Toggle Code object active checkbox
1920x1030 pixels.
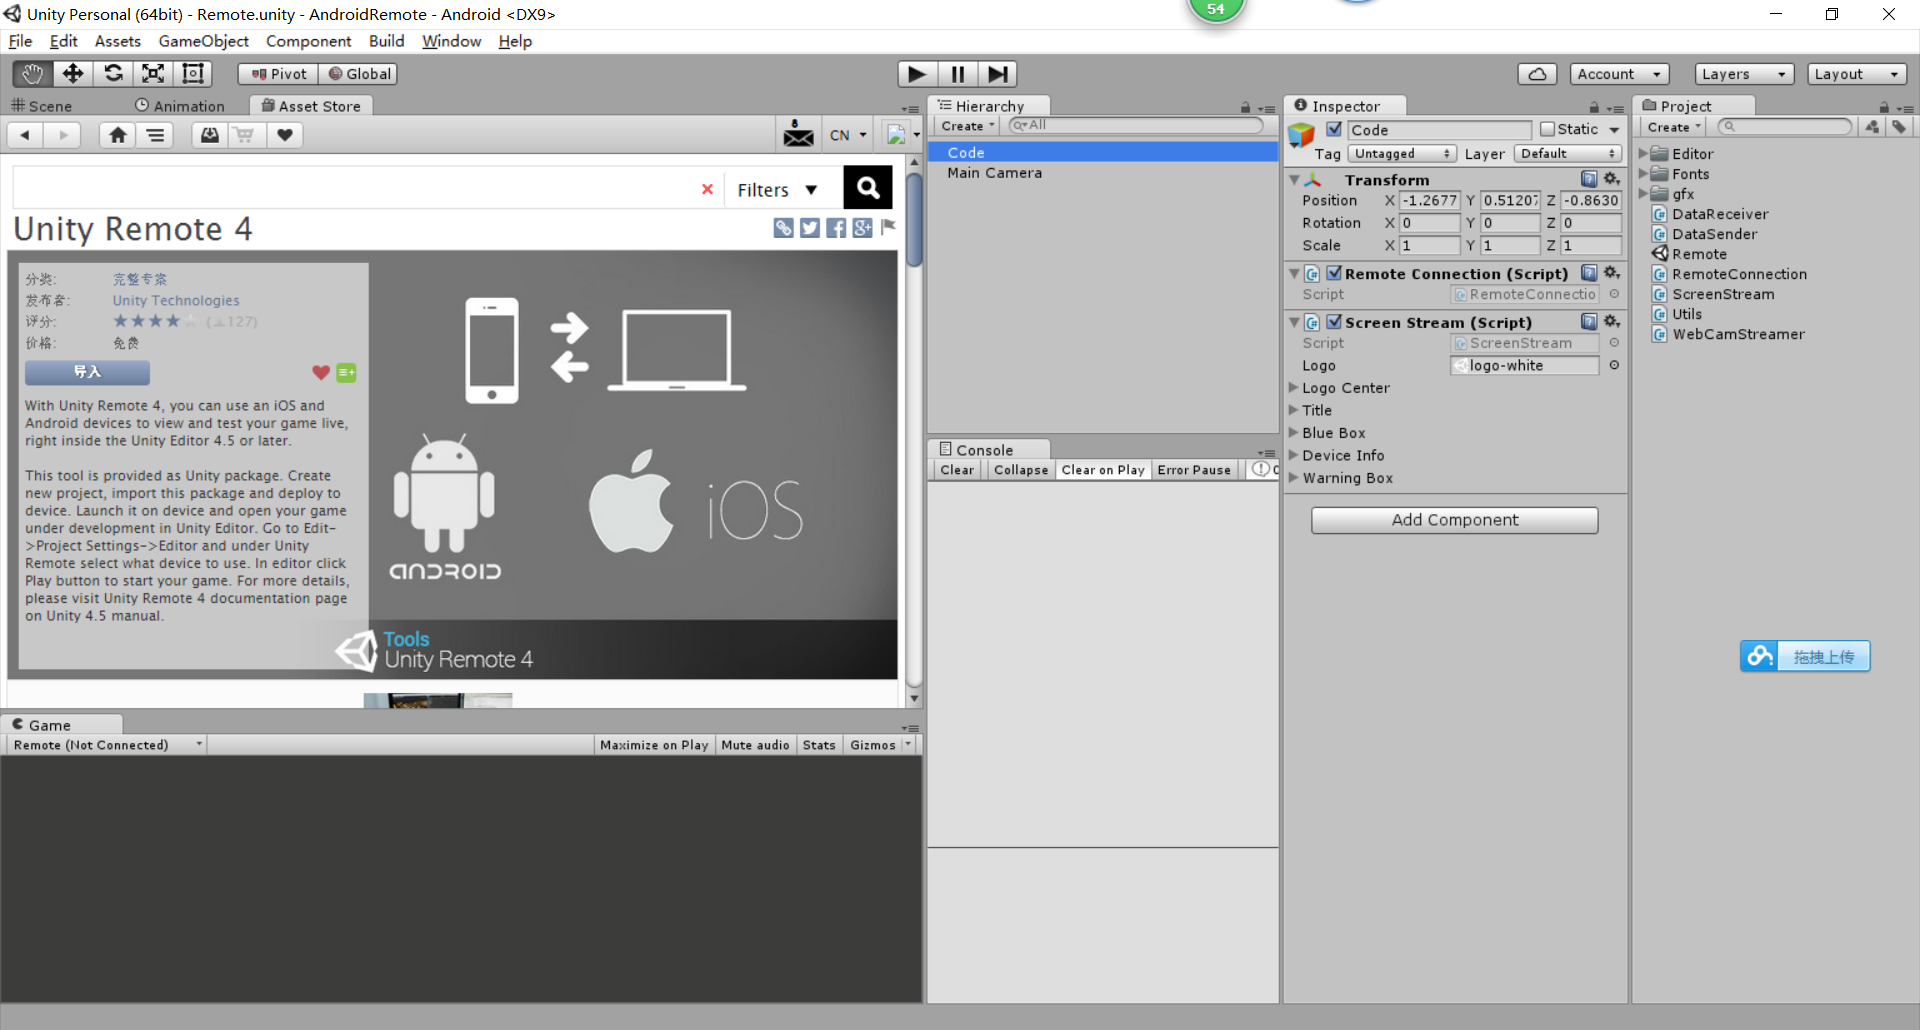click(x=1334, y=129)
